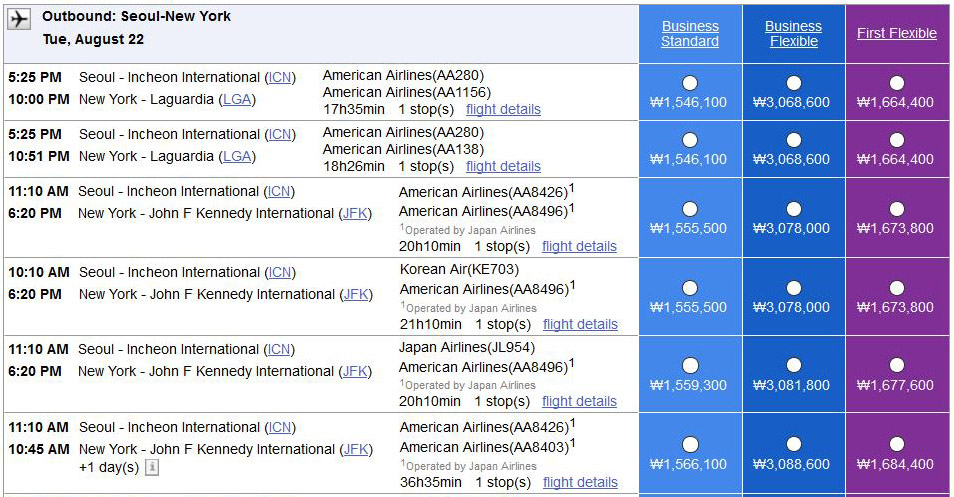Click JFK link arriving 10:45 AM
Viewport: 954px width, 497px height.
point(356,450)
